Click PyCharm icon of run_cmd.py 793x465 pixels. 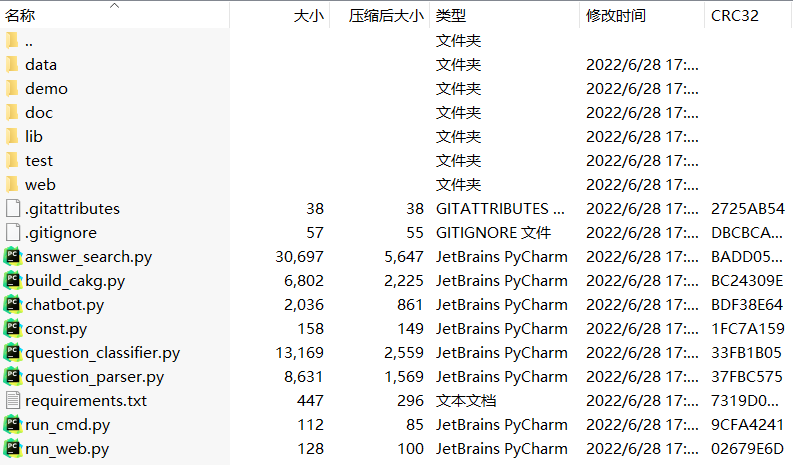tap(13, 425)
